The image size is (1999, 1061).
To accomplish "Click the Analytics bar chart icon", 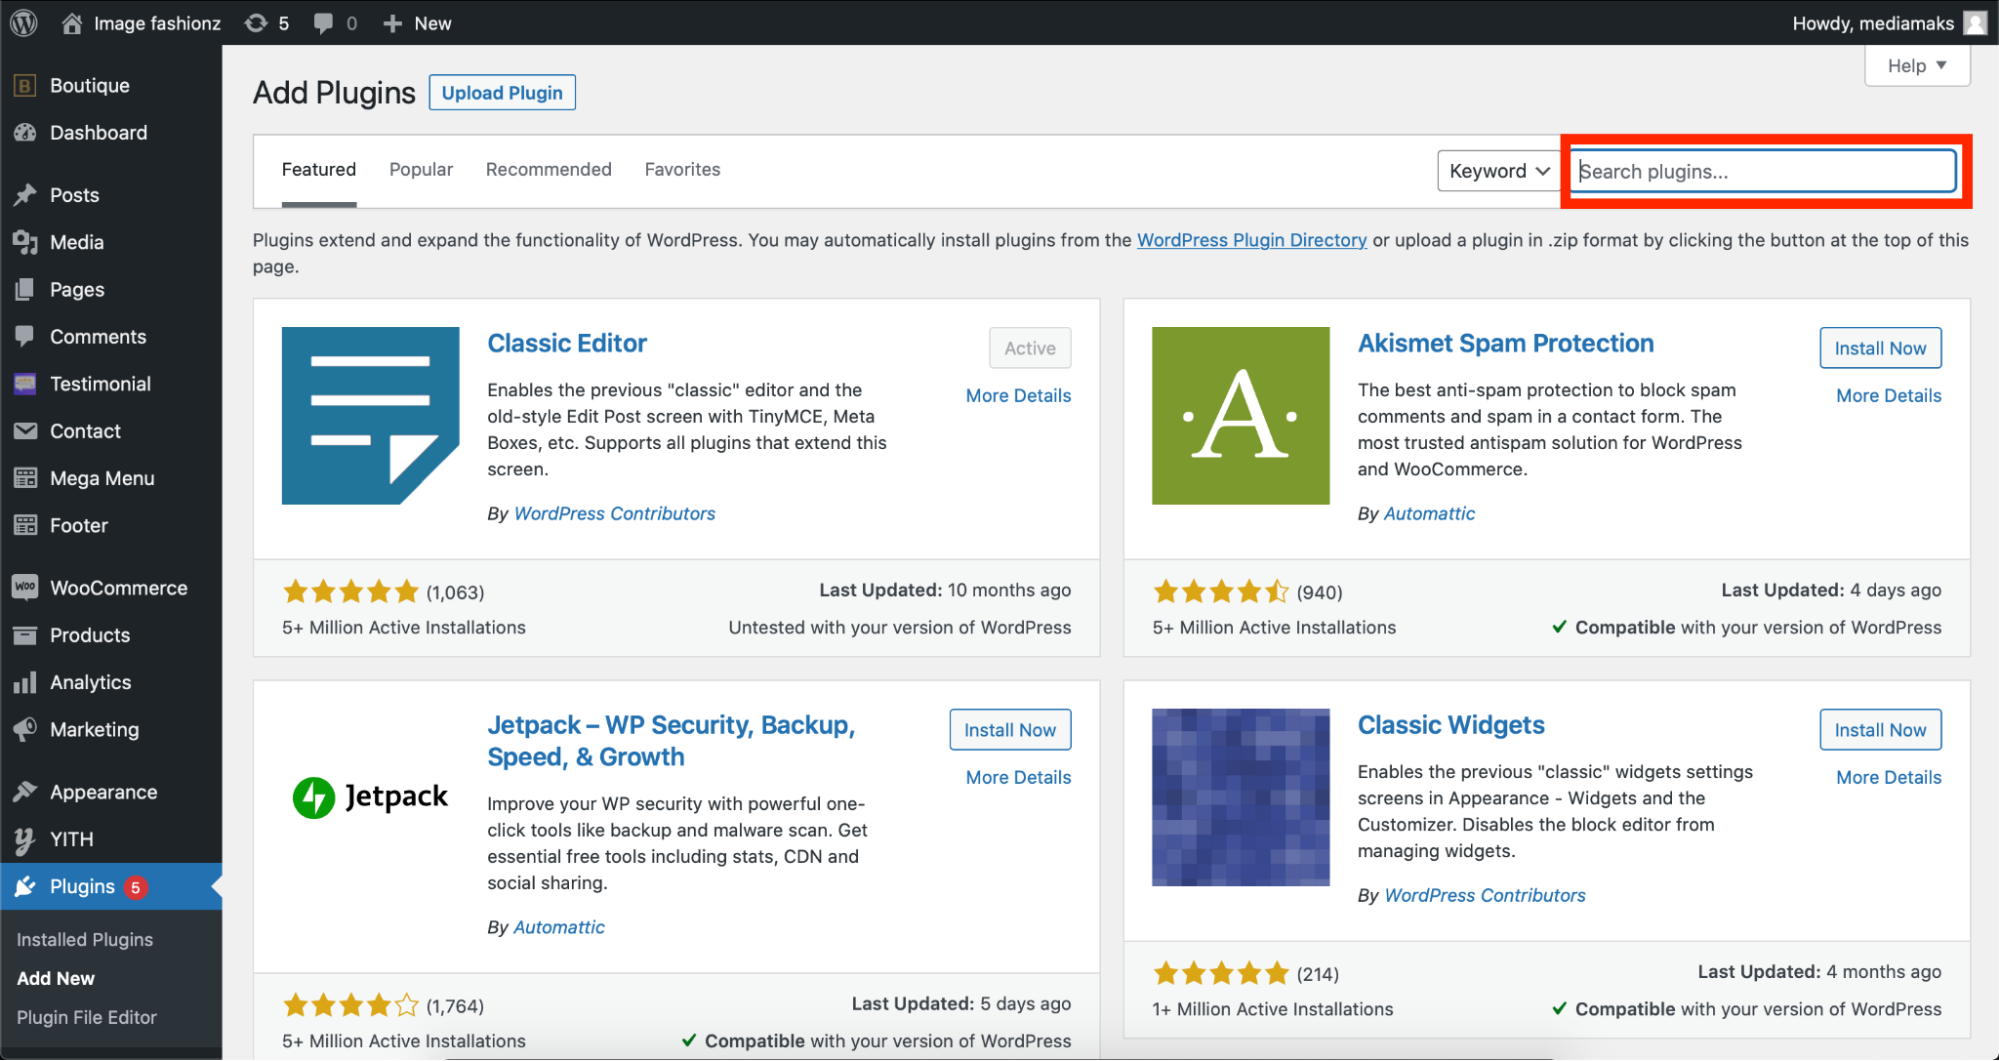I will [25, 683].
